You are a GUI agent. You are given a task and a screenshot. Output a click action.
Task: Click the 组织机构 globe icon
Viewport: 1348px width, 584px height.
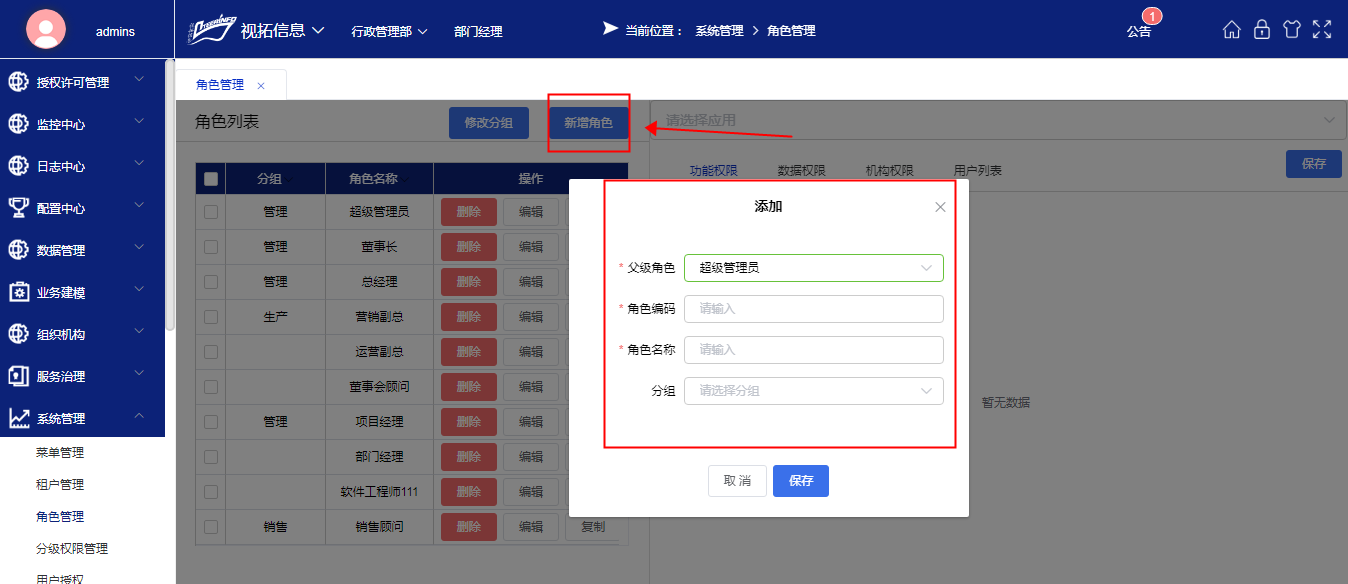[19, 334]
